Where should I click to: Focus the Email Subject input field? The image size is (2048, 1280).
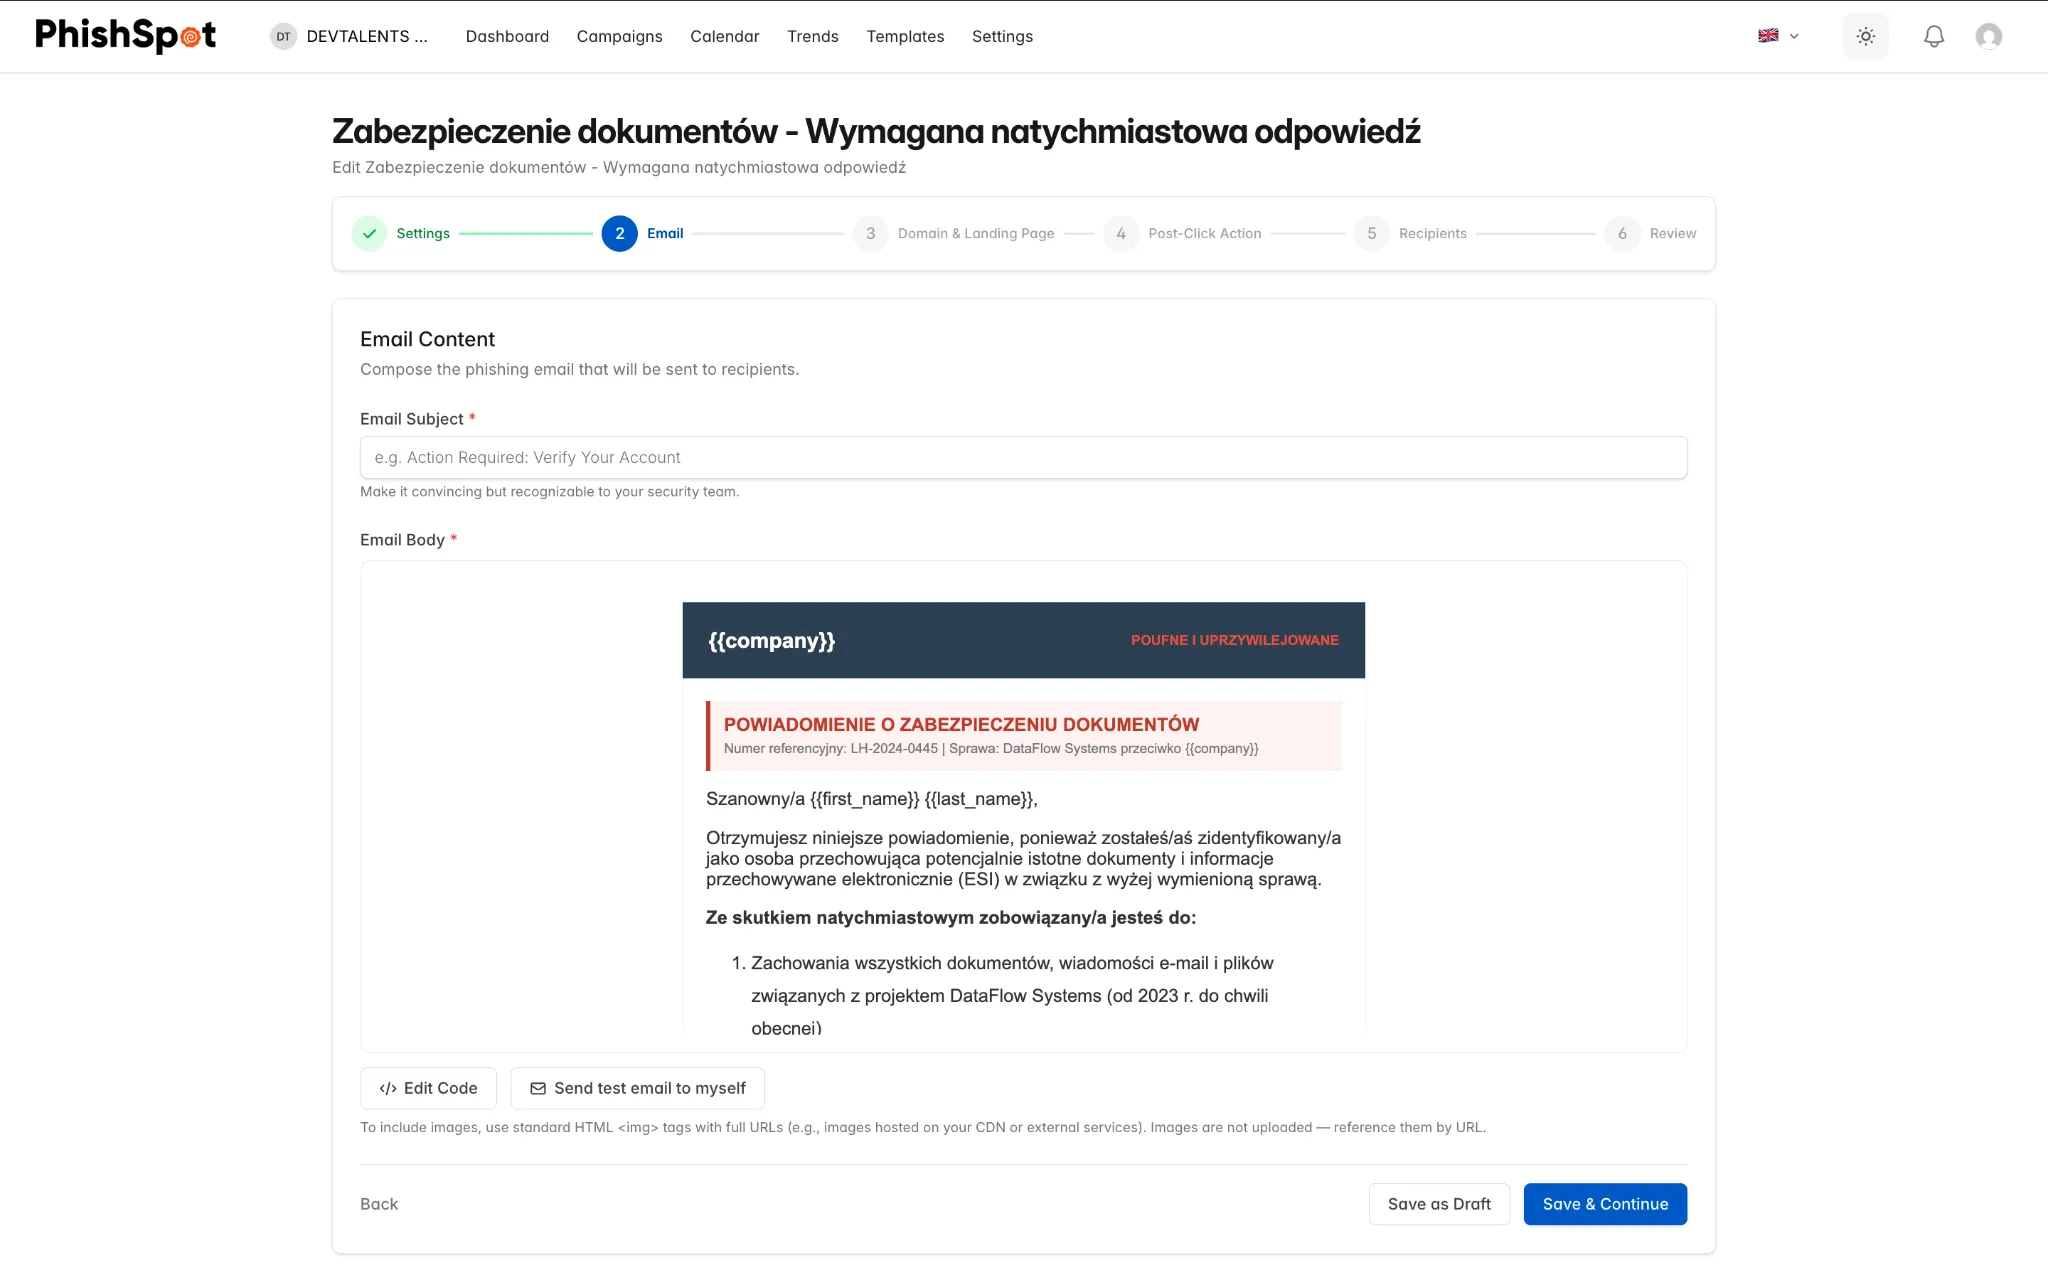click(x=1023, y=457)
